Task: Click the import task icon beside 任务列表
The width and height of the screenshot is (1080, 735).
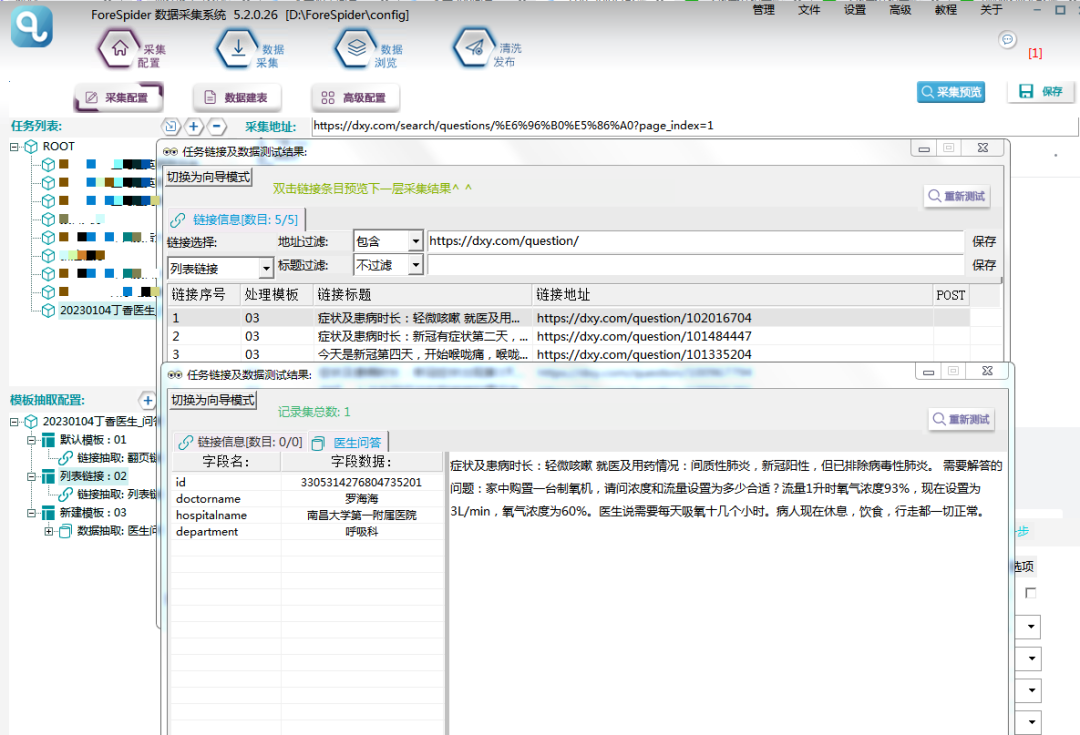Action: (171, 126)
